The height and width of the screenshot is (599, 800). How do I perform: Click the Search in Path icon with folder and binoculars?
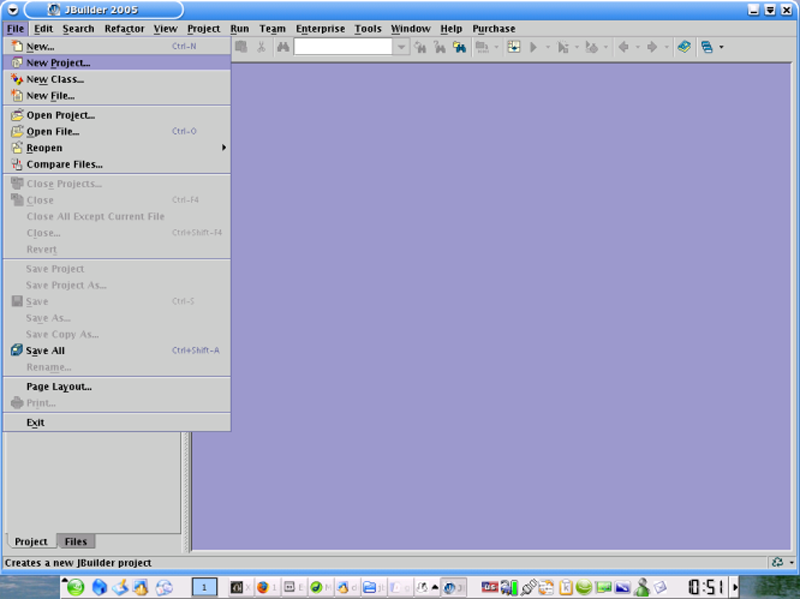click(459, 47)
